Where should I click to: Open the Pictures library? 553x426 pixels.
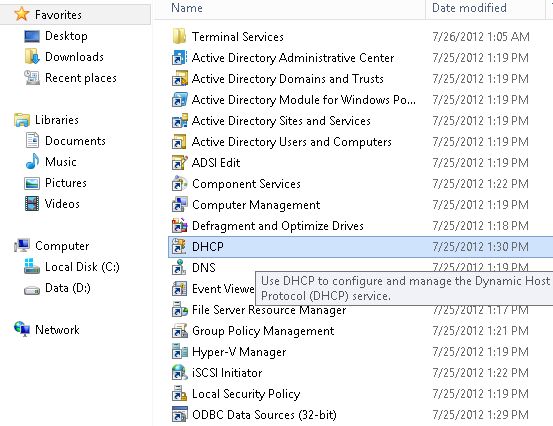point(66,183)
